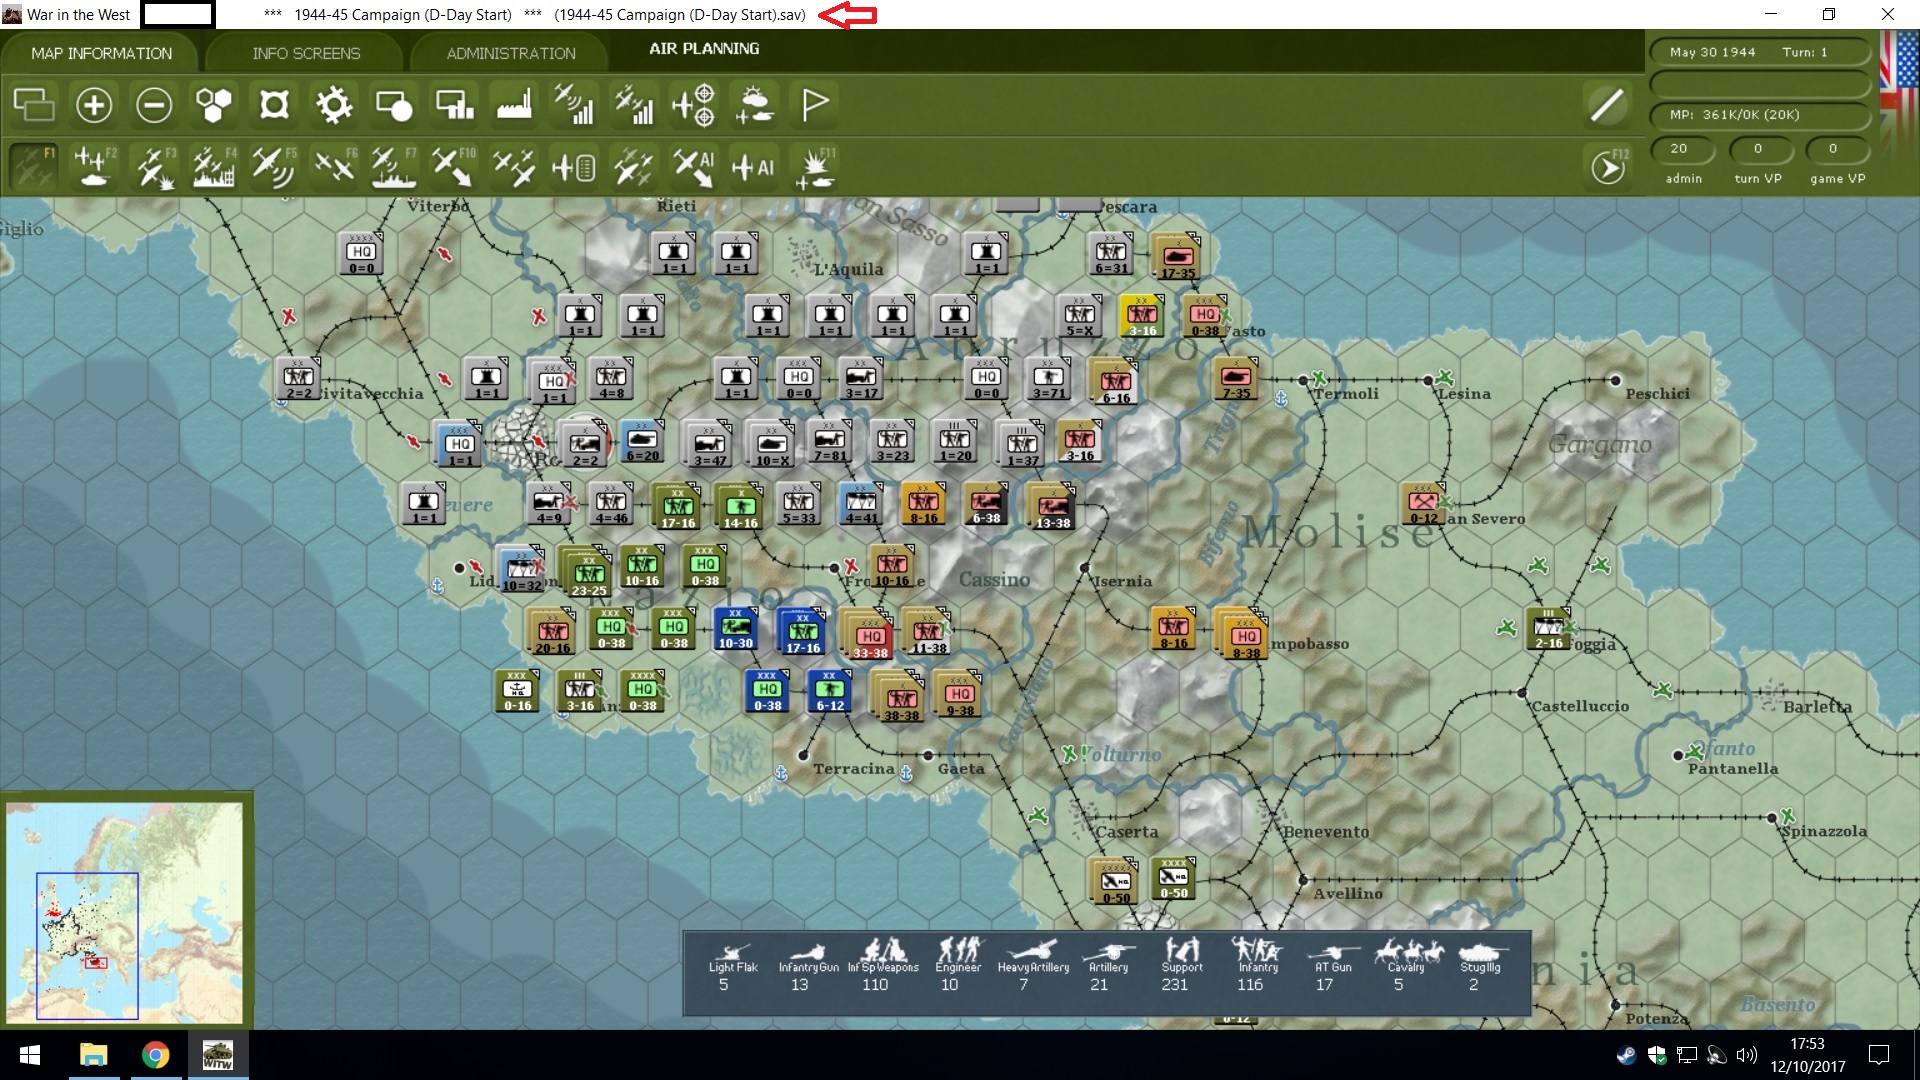Click the minimap overview of Europe

point(125,912)
